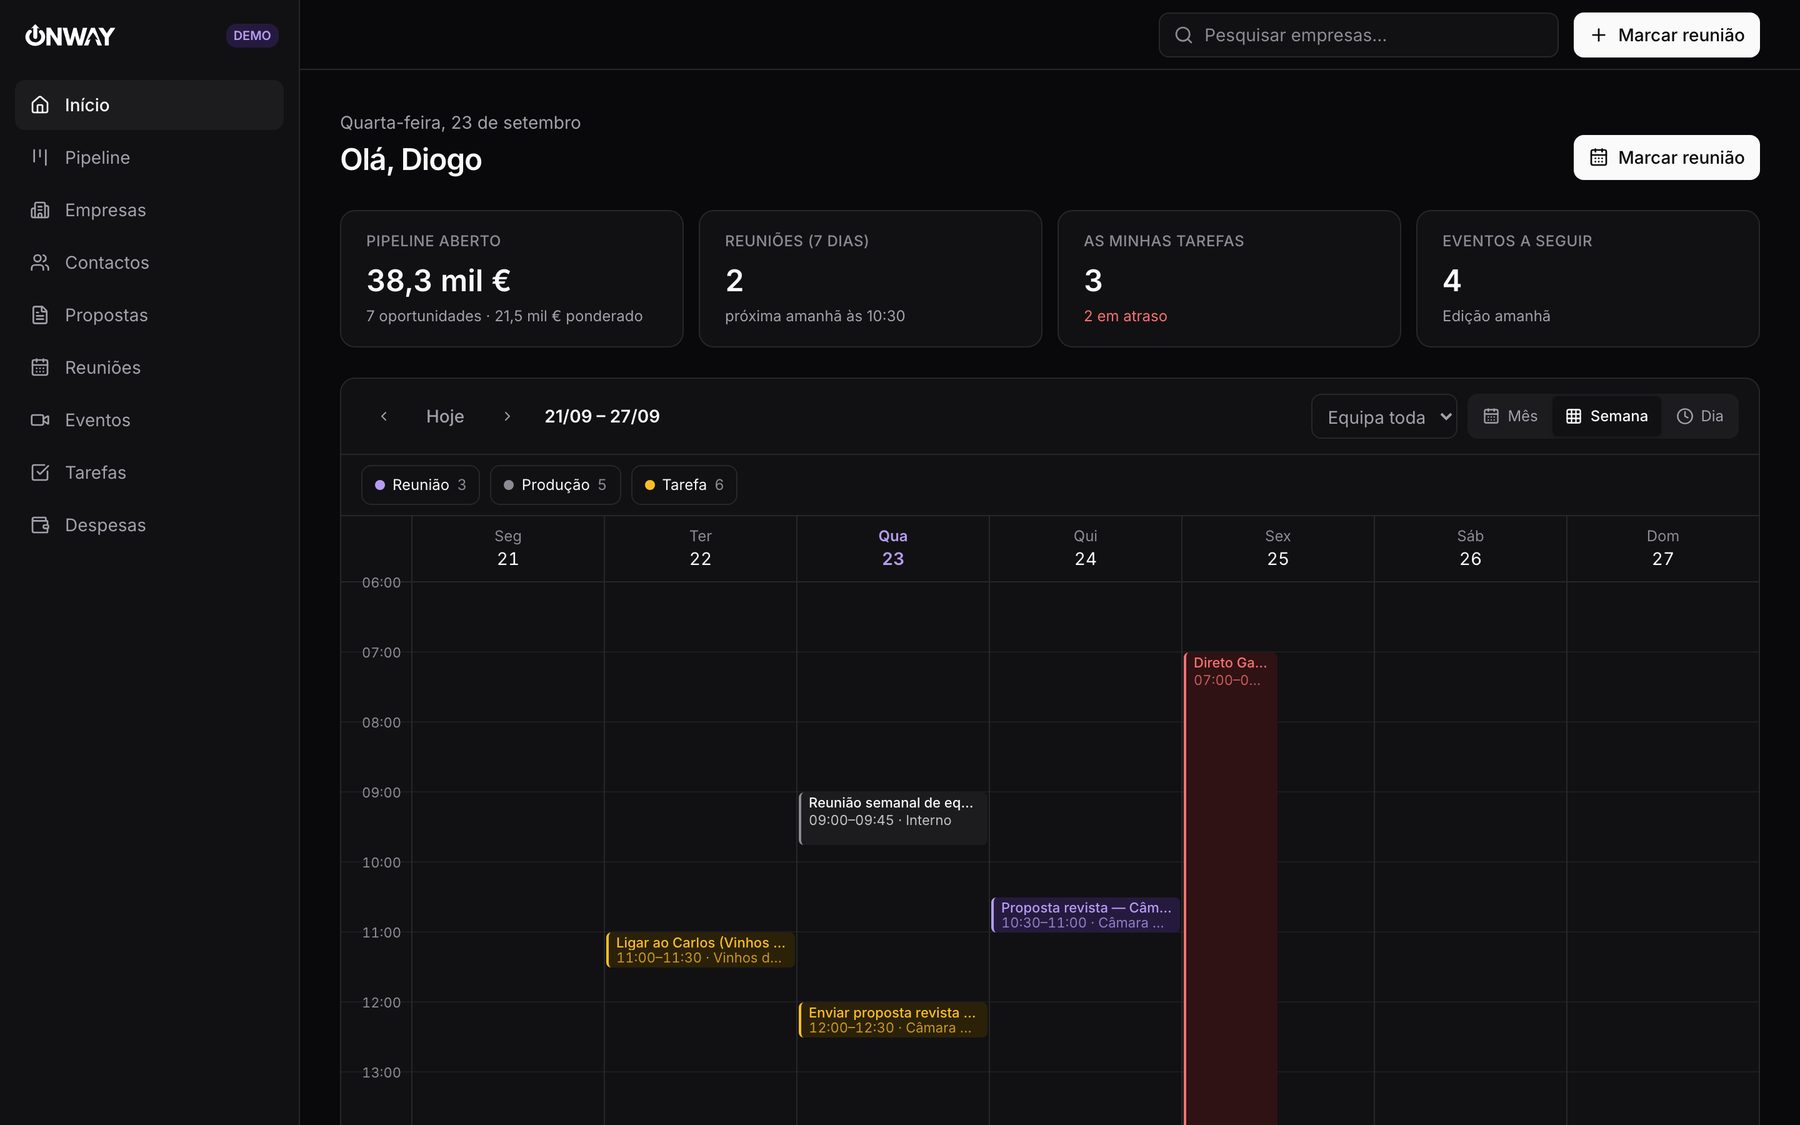The image size is (1800, 1125).
Task: Focus the Pesquisar empresas search field
Action: (x=1358, y=35)
